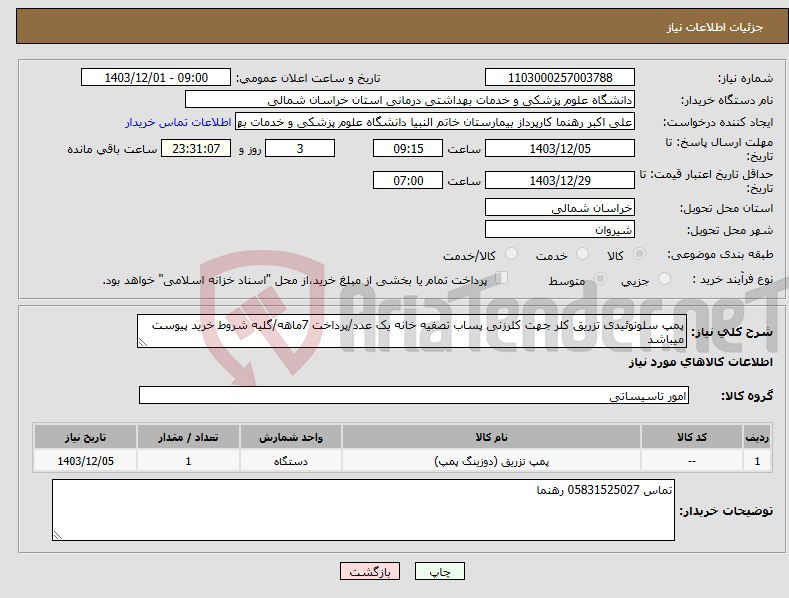The image size is (789, 598).
Task: Select the خدمت radio button
Action: (x=582, y=254)
